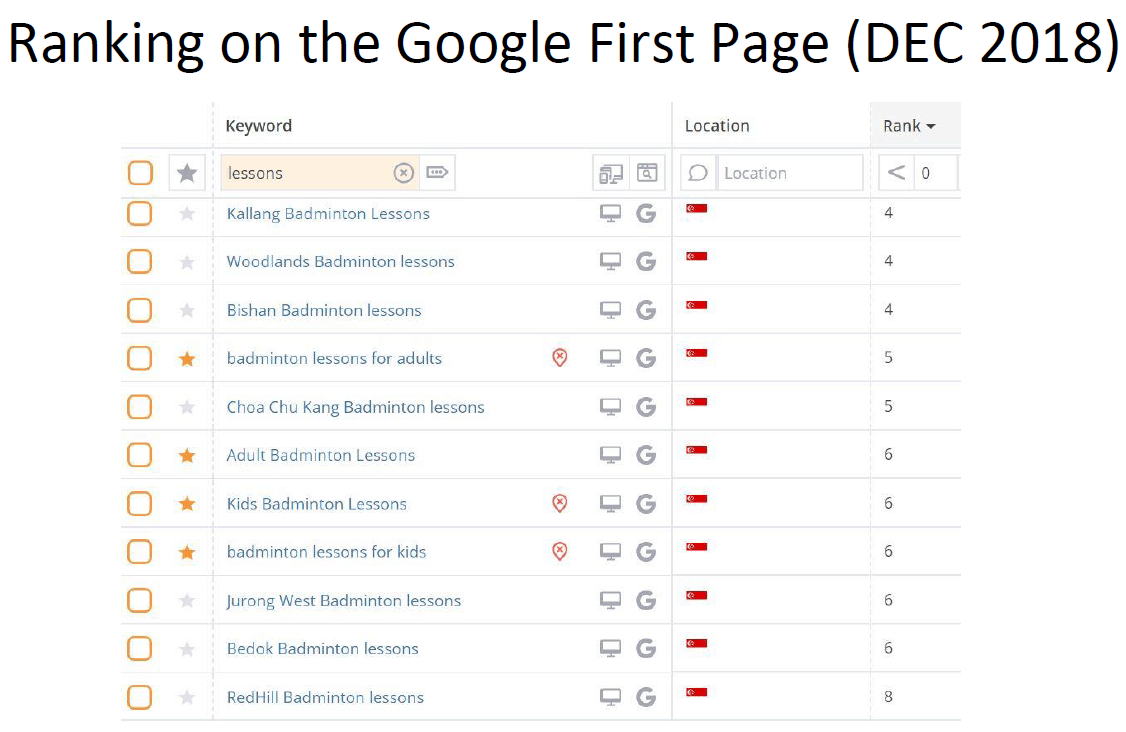Click Google icon on Woodlands Badminton lessons row
Viewport: 1126px width, 732px height.
point(646,261)
